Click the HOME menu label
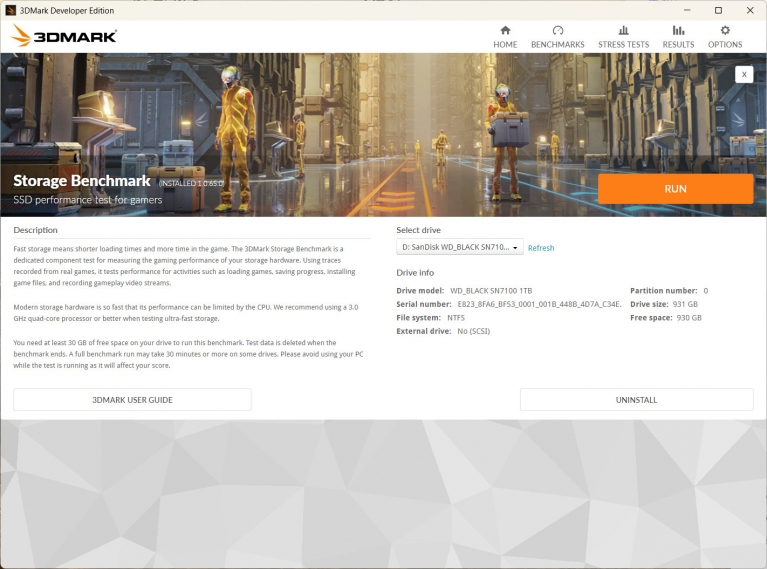The width and height of the screenshot is (767, 569). coord(505,45)
